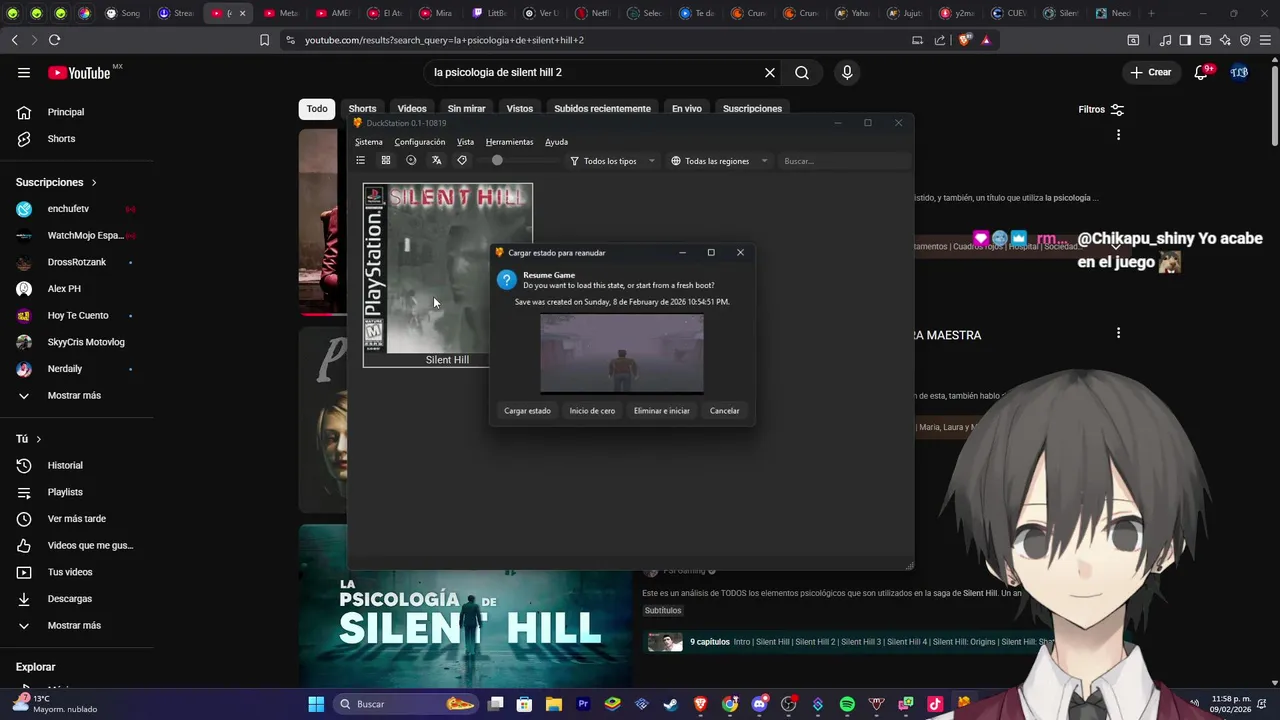1280x720 pixels.
Task: Expand the Tú section chevron
Action: click(39, 439)
